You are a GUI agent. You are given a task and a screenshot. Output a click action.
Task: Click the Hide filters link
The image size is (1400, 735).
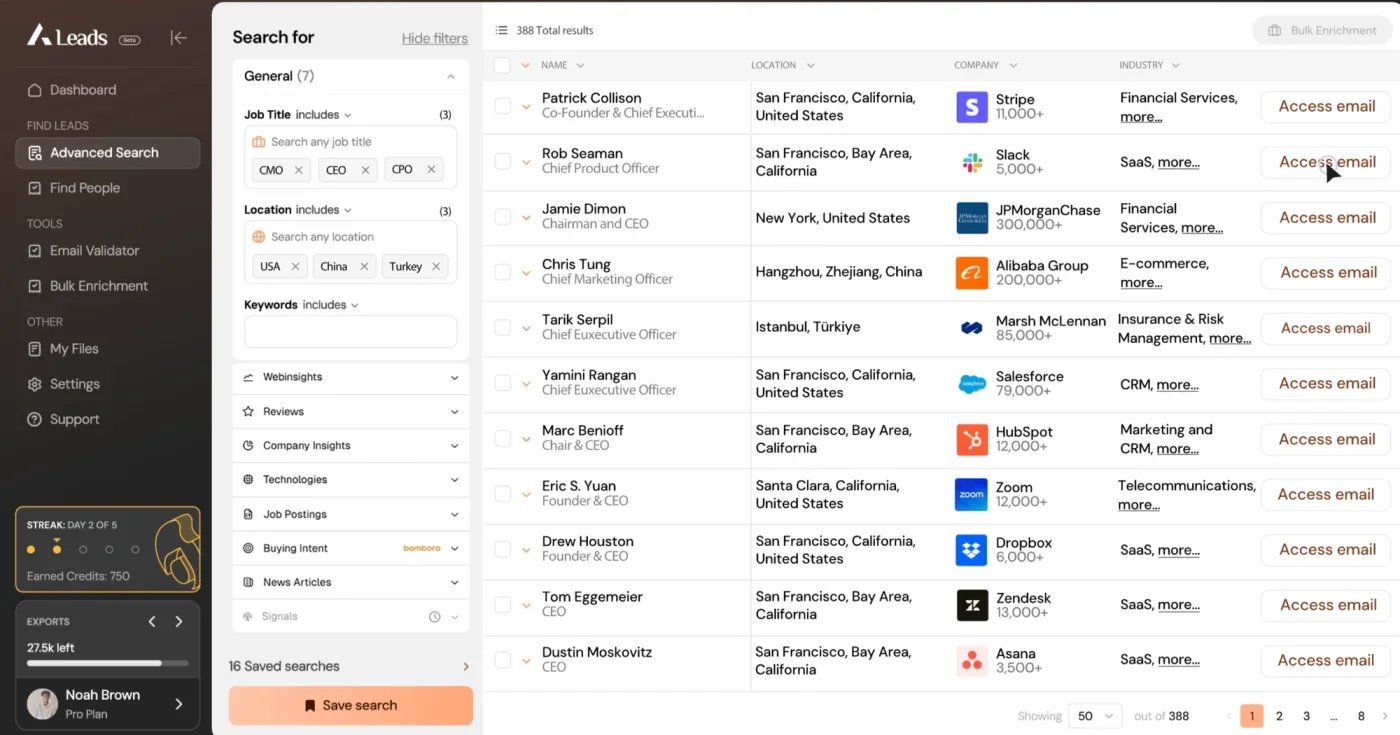click(x=435, y=38)
